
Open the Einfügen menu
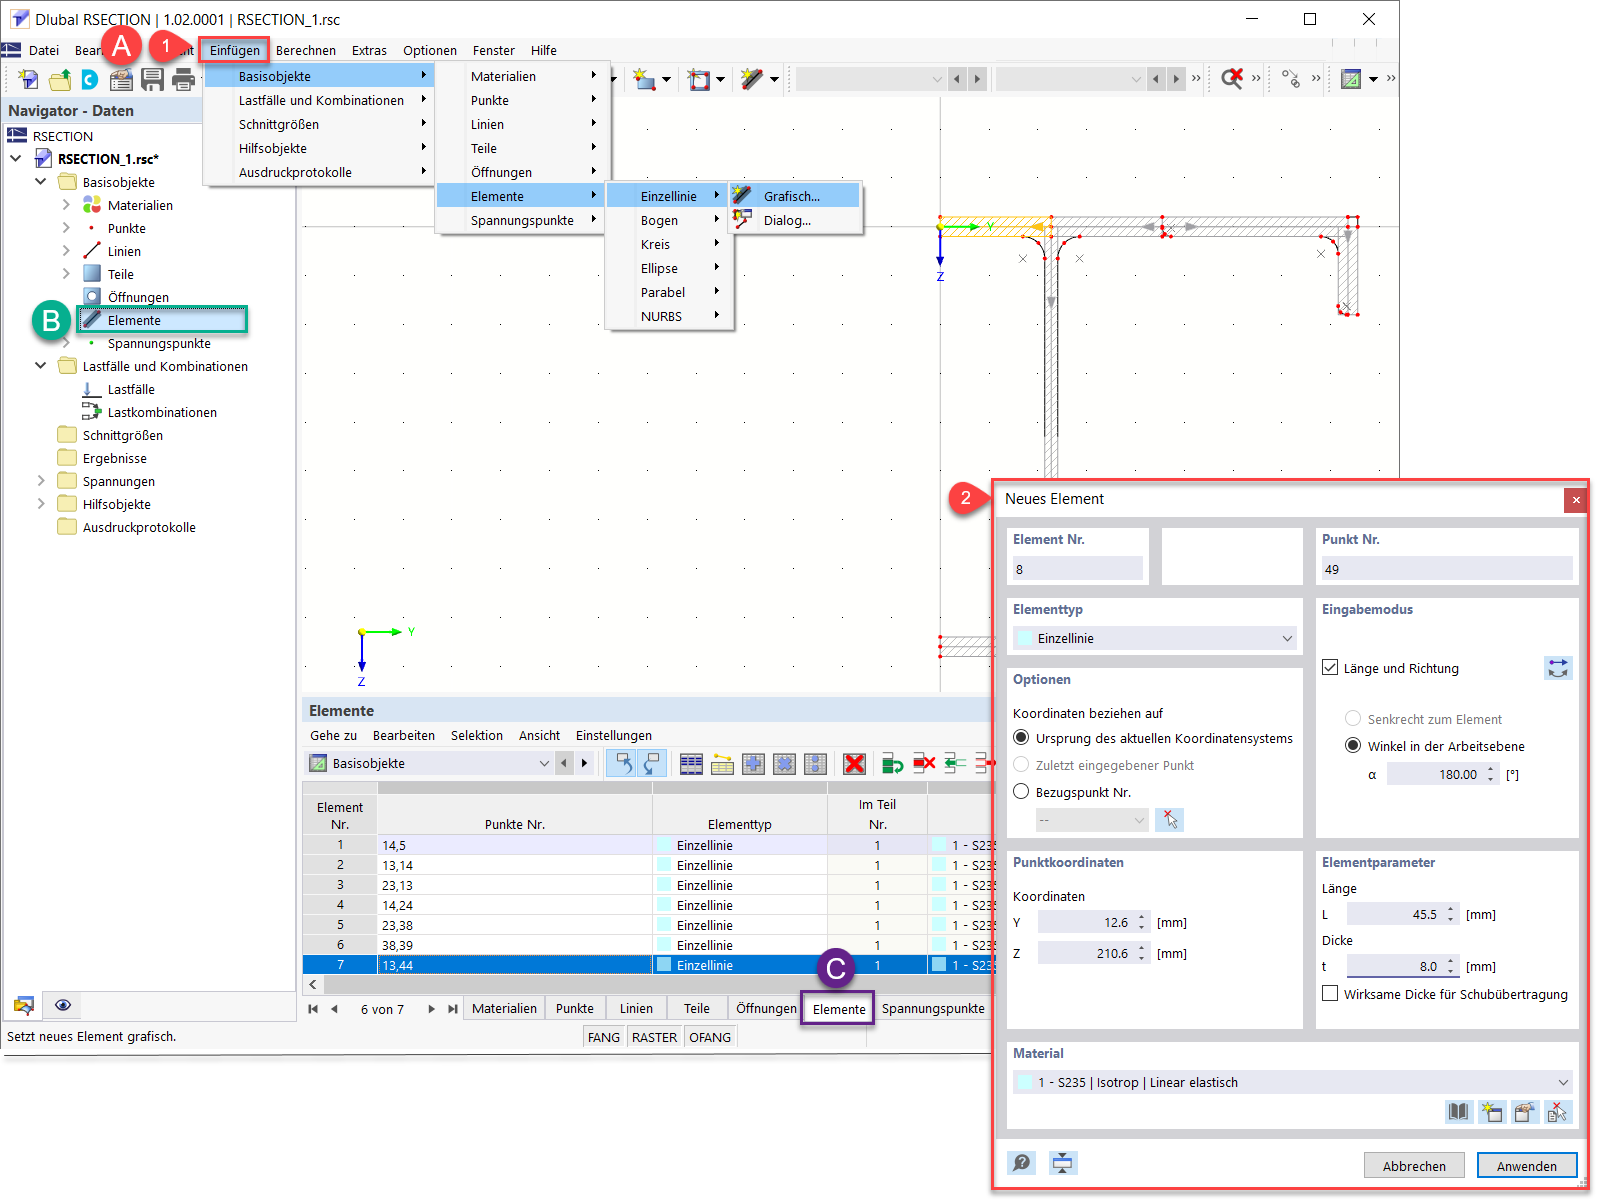(235, 50)
